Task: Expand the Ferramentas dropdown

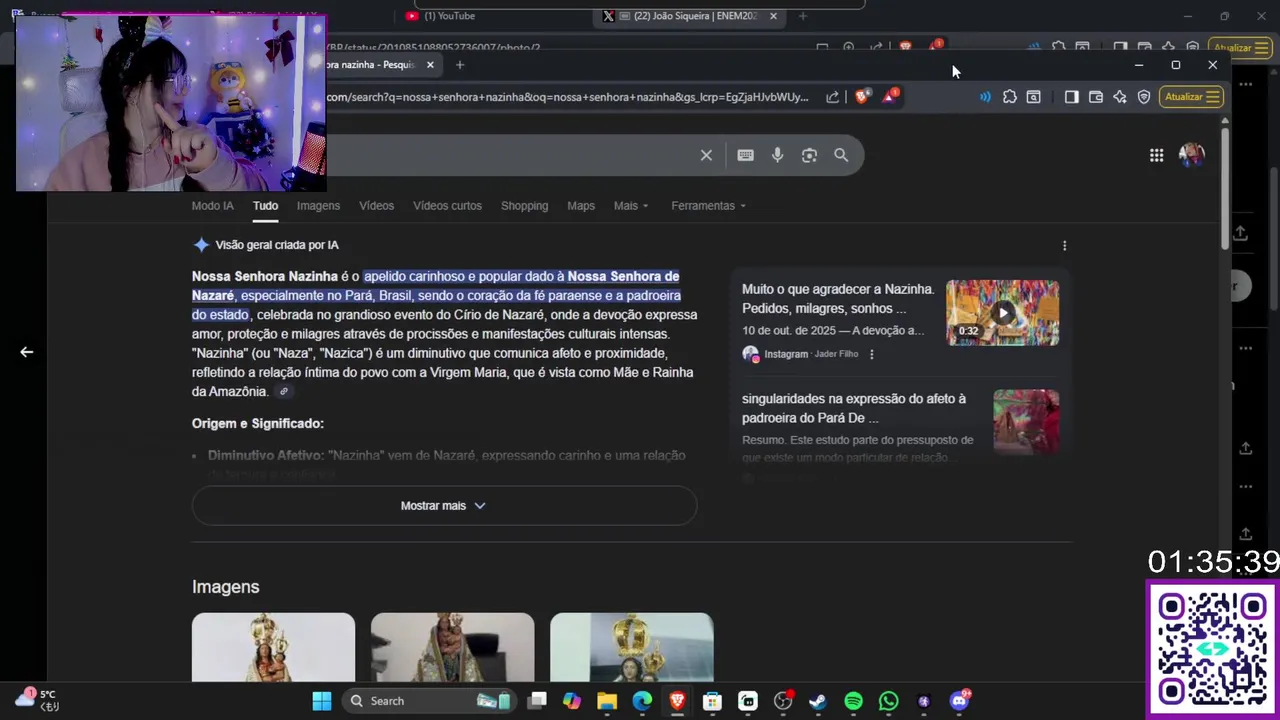Action: 709,206
